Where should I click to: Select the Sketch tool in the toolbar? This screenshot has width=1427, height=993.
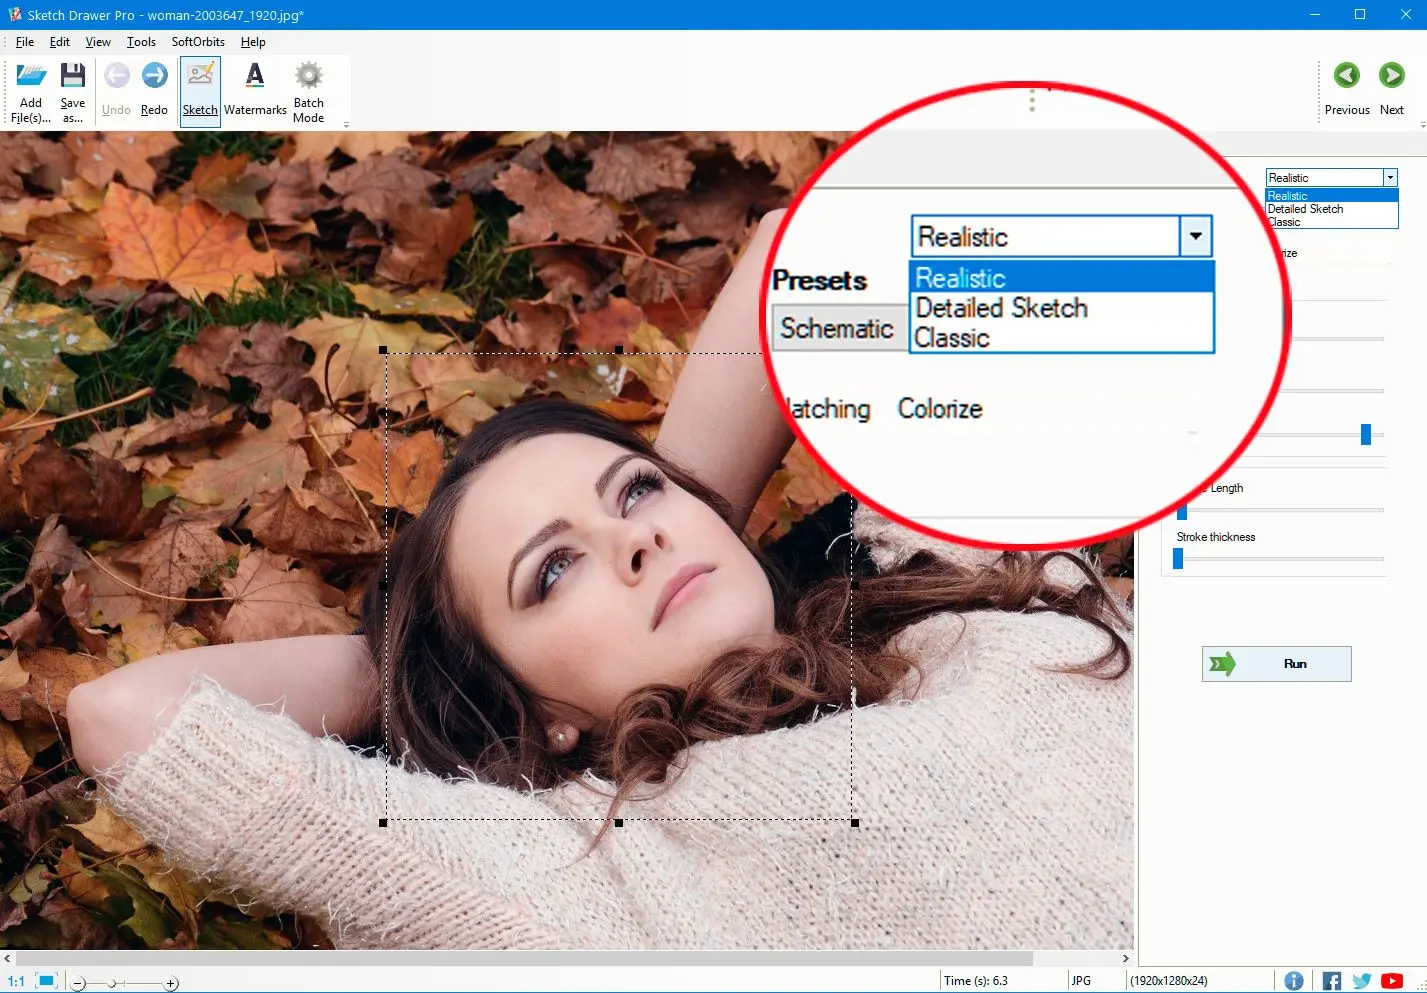(199, 90)
